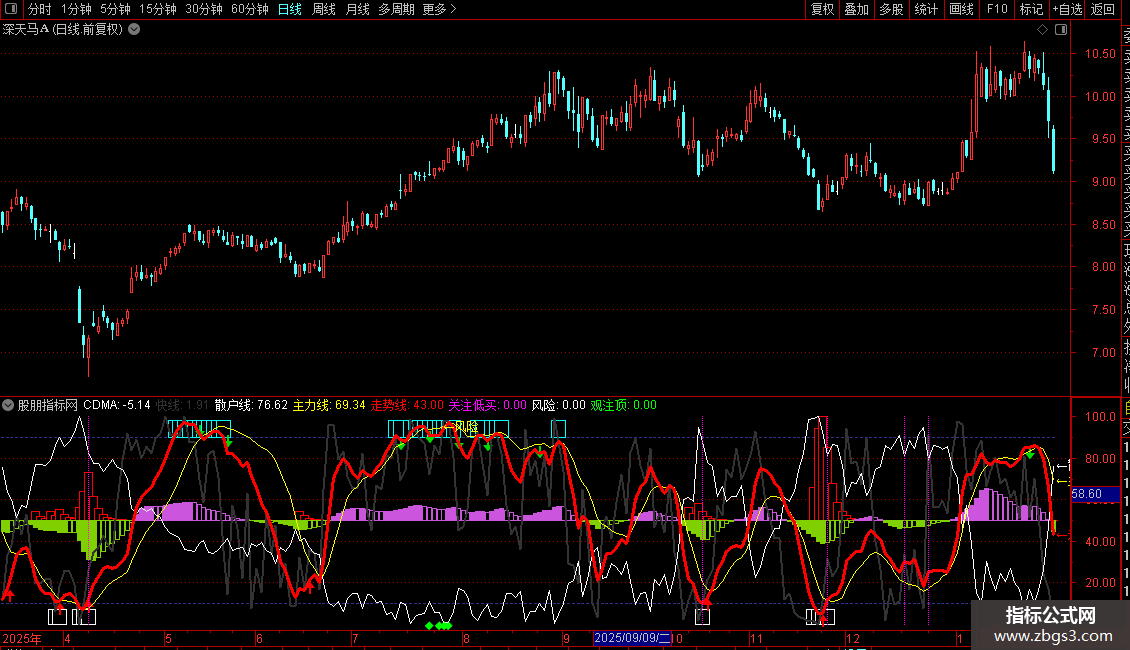Open F10 company information
This screenshot has height=650, width=1130.
997,9
